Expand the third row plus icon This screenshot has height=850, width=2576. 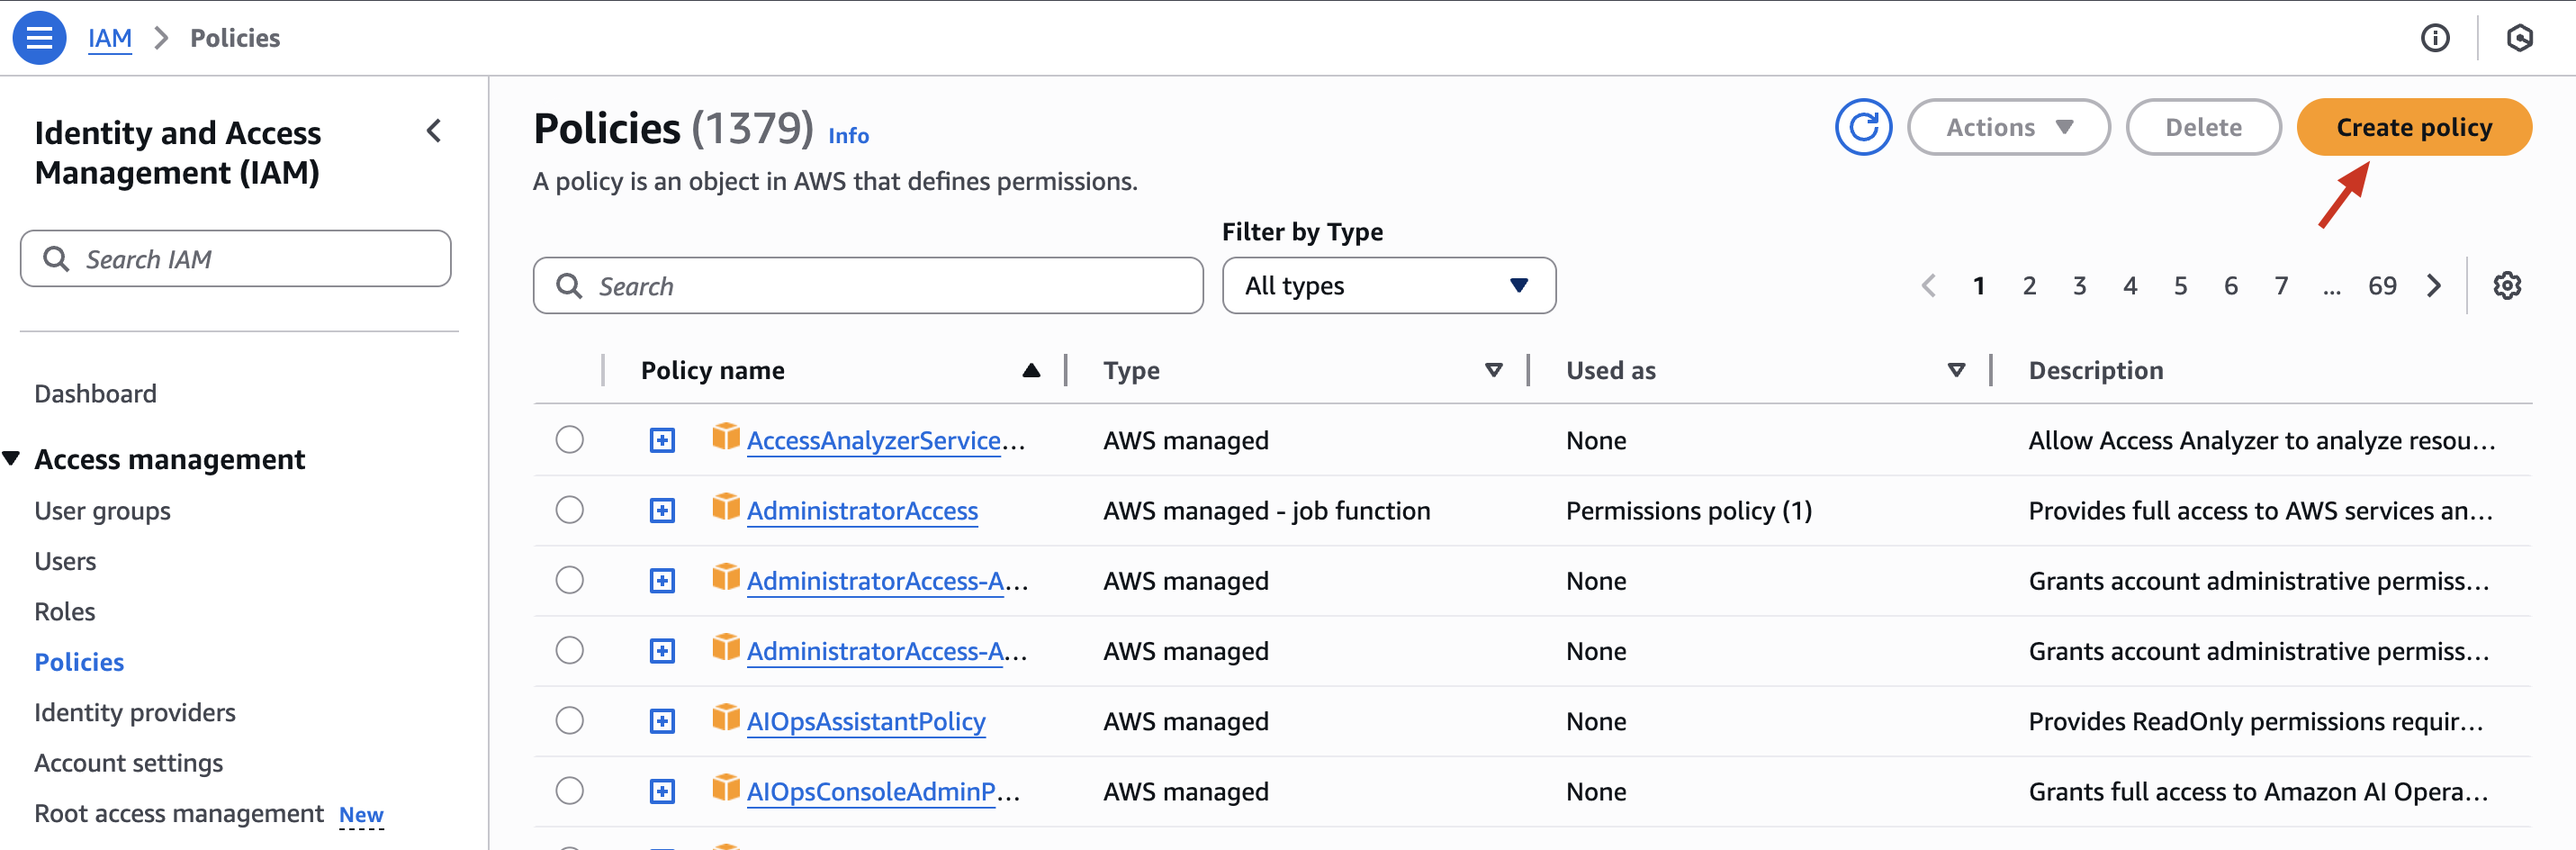tap(662, 581)
